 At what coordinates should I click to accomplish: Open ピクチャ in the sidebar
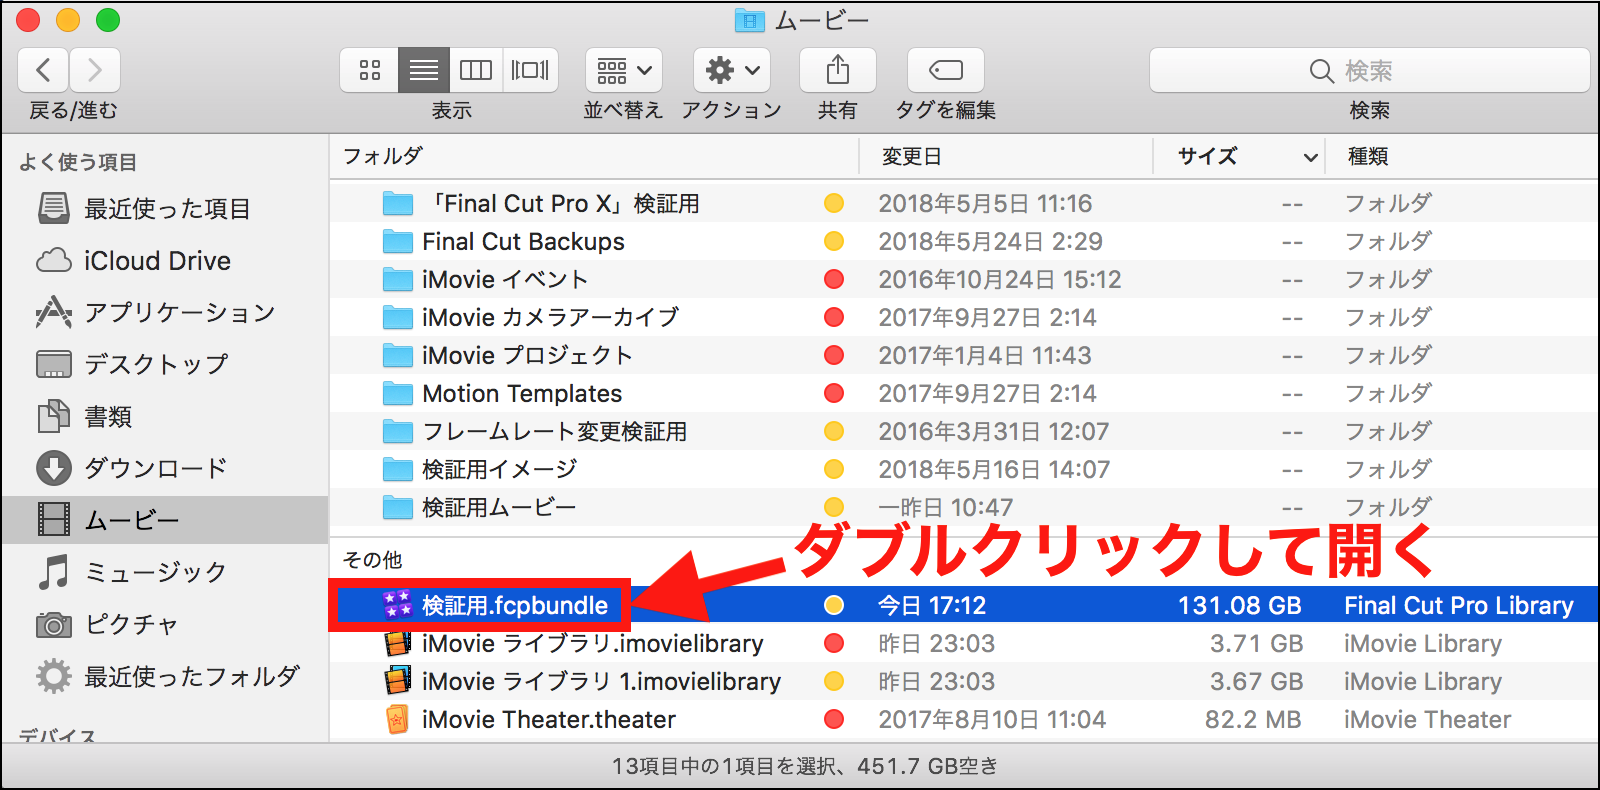[165, 624]
